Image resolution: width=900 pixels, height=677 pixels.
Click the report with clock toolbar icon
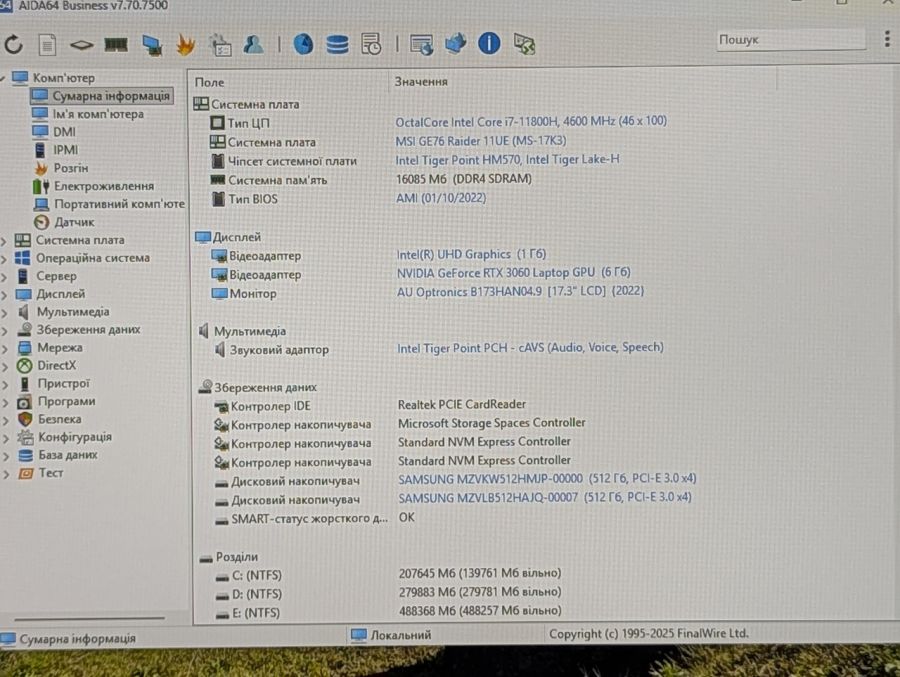(x=371, y=44)
